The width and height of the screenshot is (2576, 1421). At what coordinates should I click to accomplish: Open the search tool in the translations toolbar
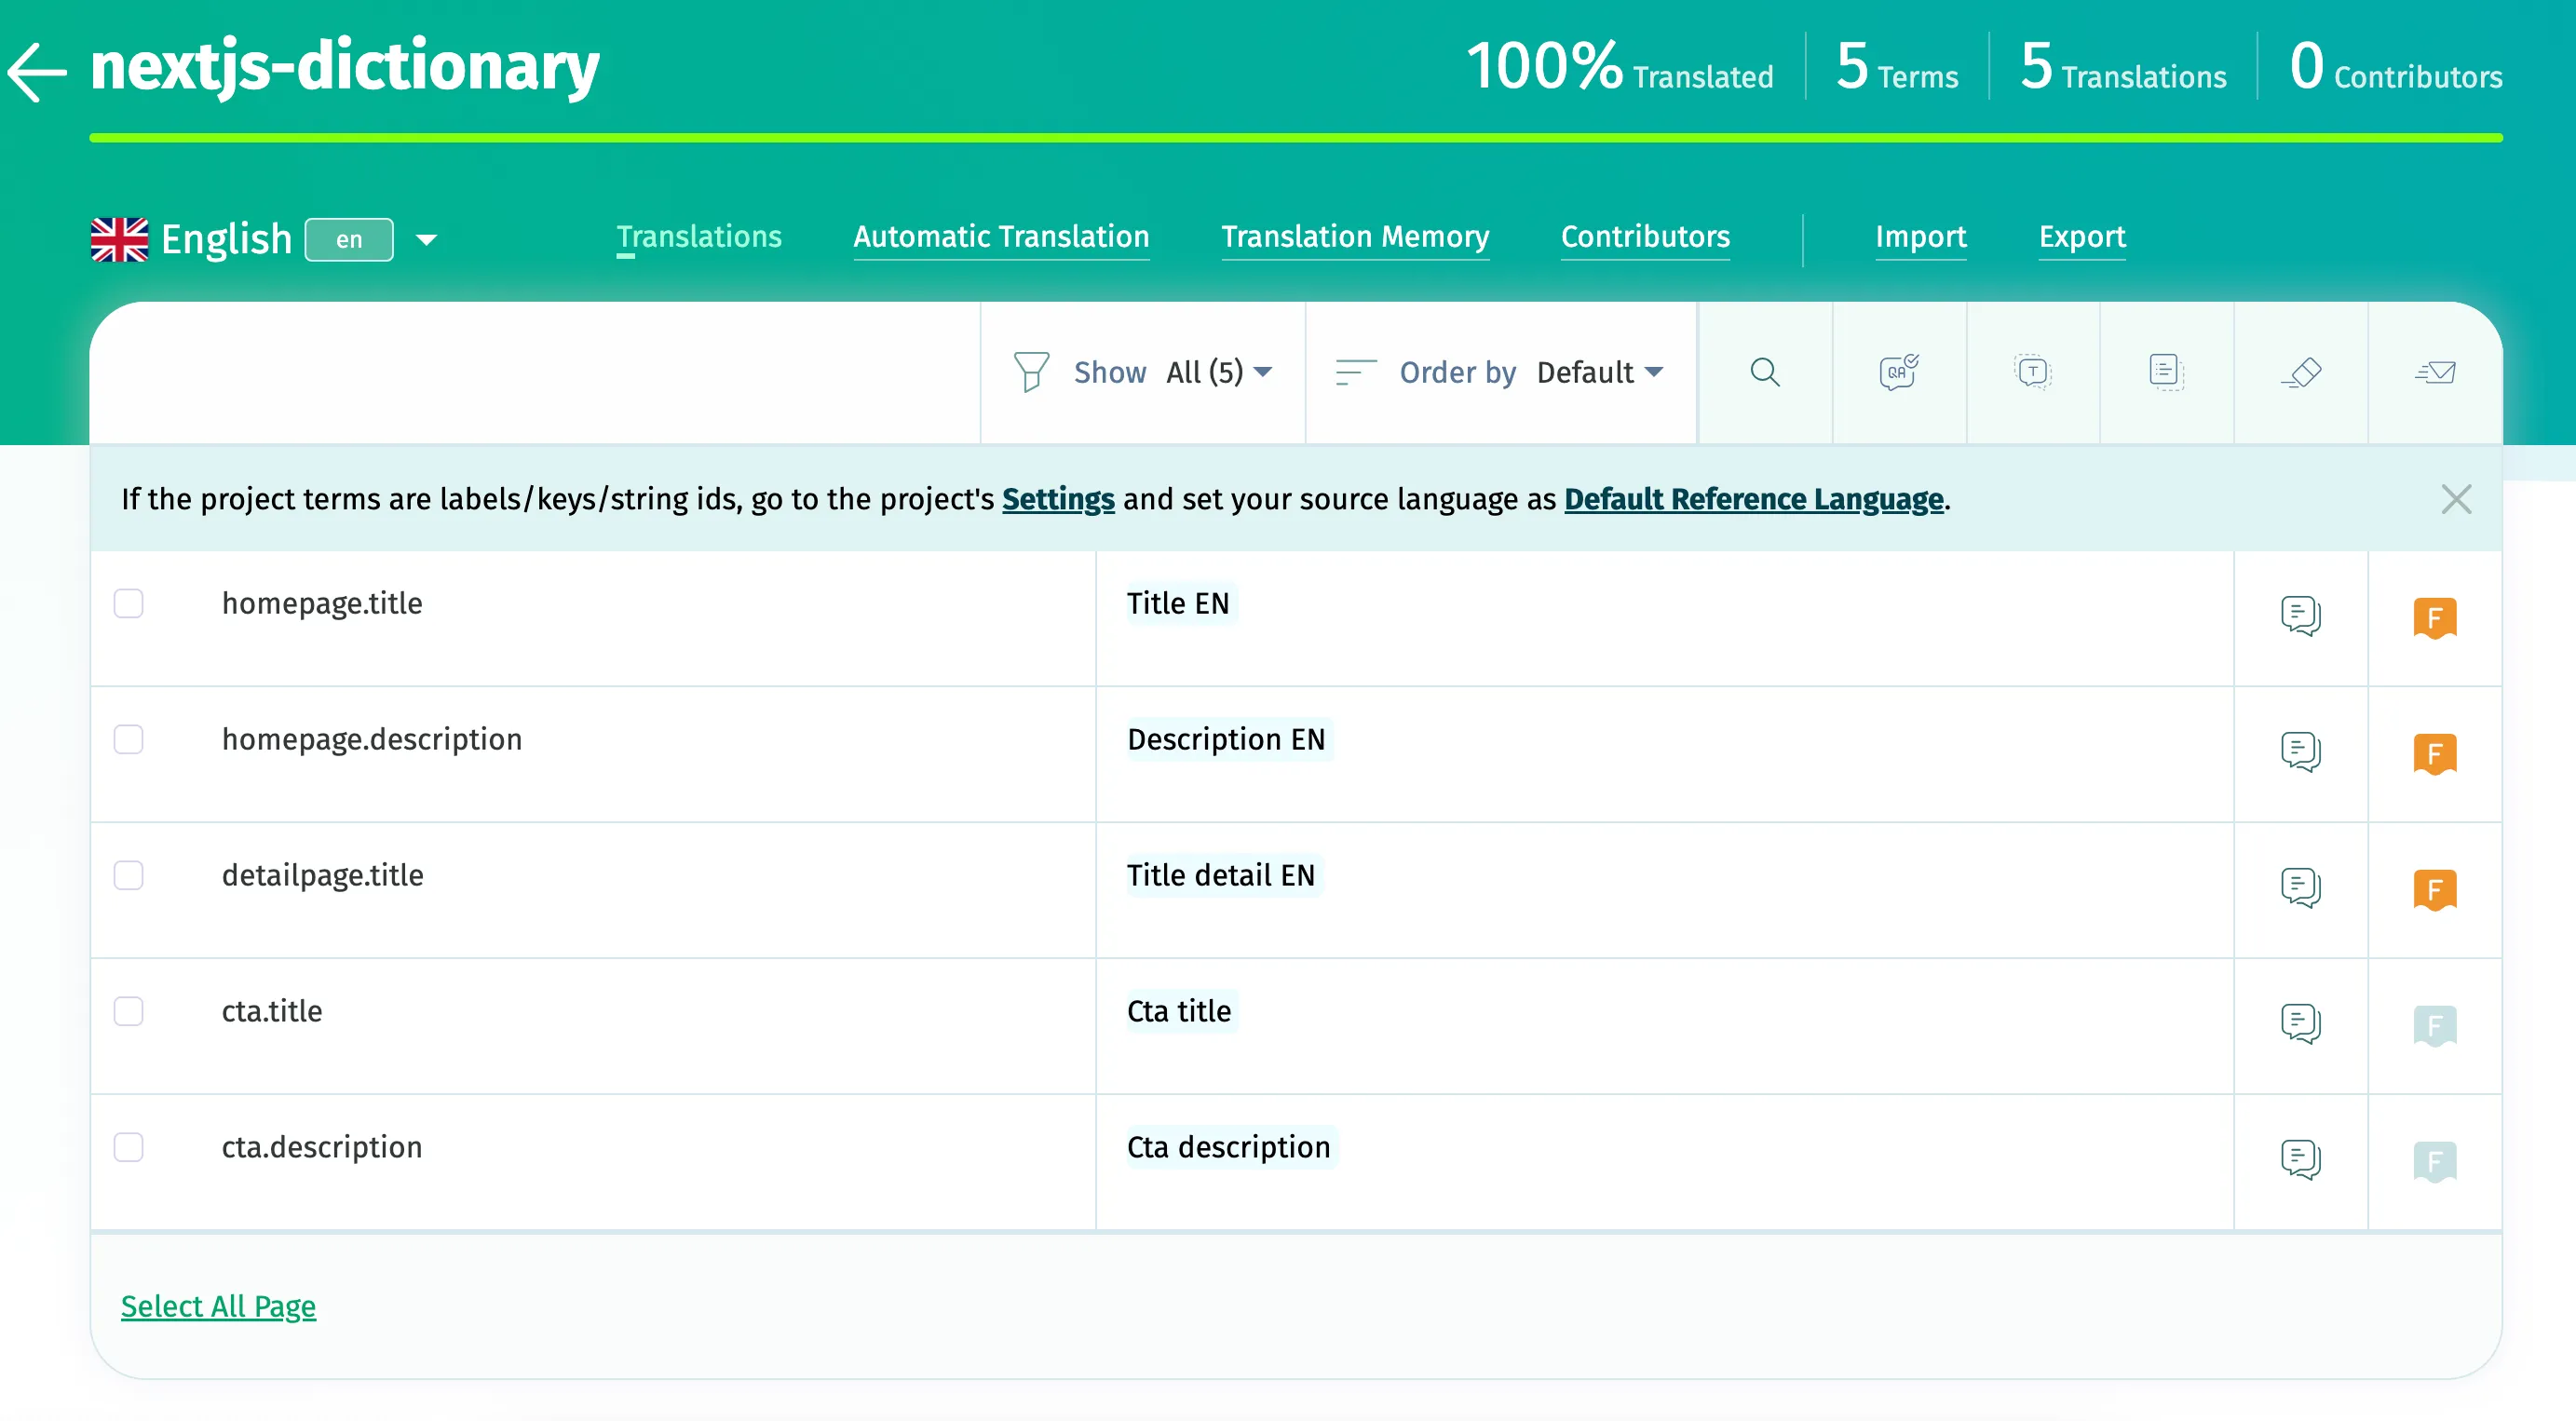tap(1765, 372)
